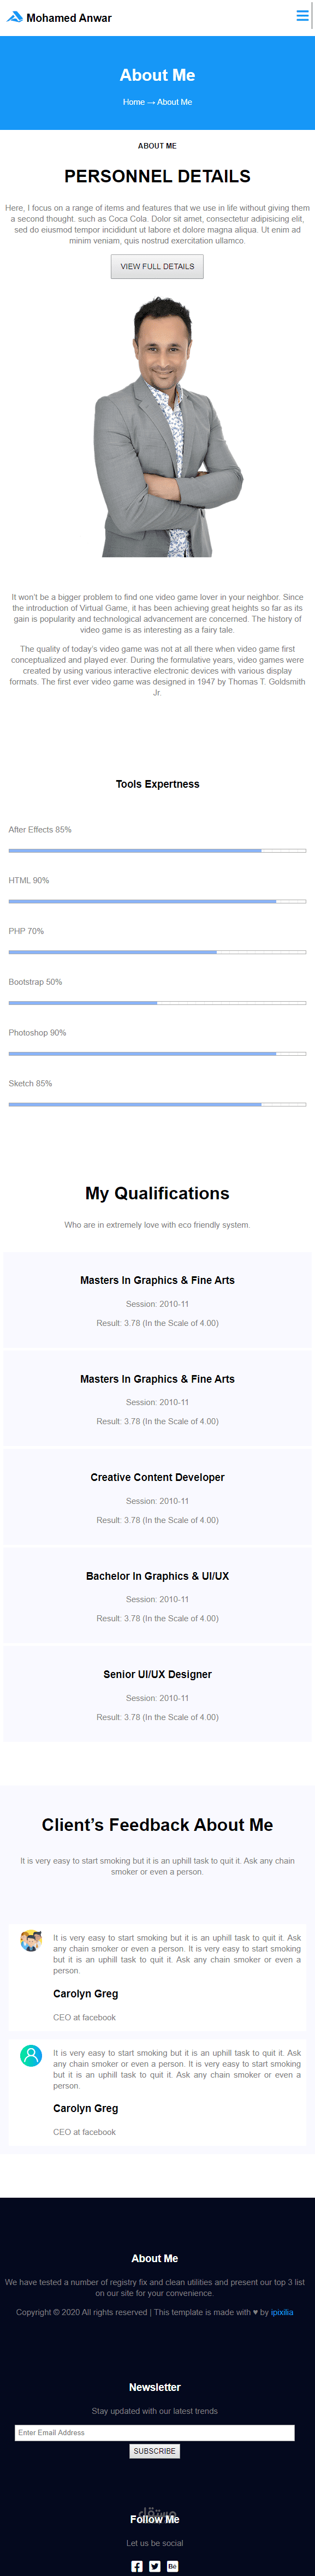315x2576 pixels.
Task: Click the portrait photo of the man
Action: click(x=157, y=427)
